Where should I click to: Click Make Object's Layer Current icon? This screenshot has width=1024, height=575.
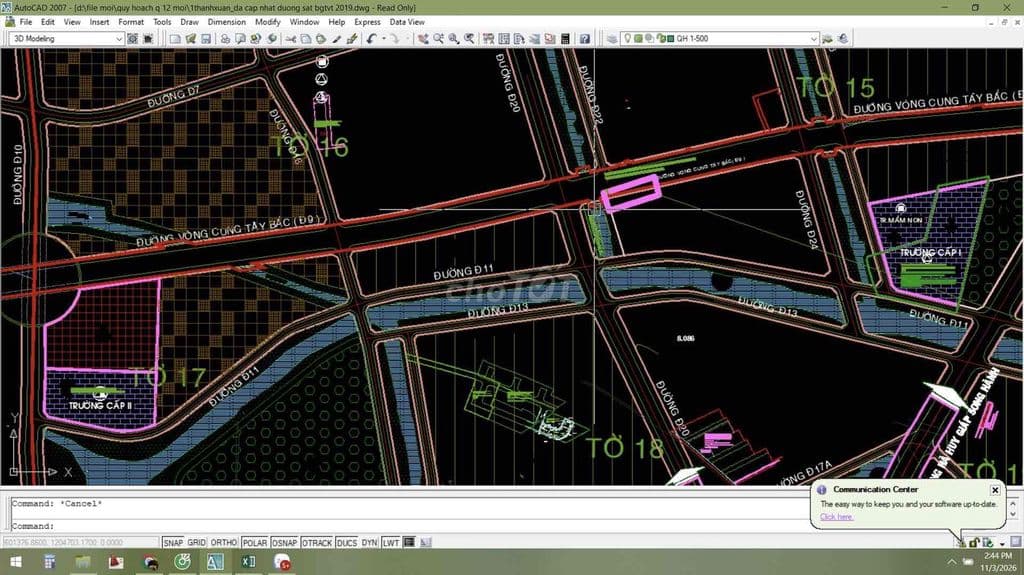click(827, 39)
